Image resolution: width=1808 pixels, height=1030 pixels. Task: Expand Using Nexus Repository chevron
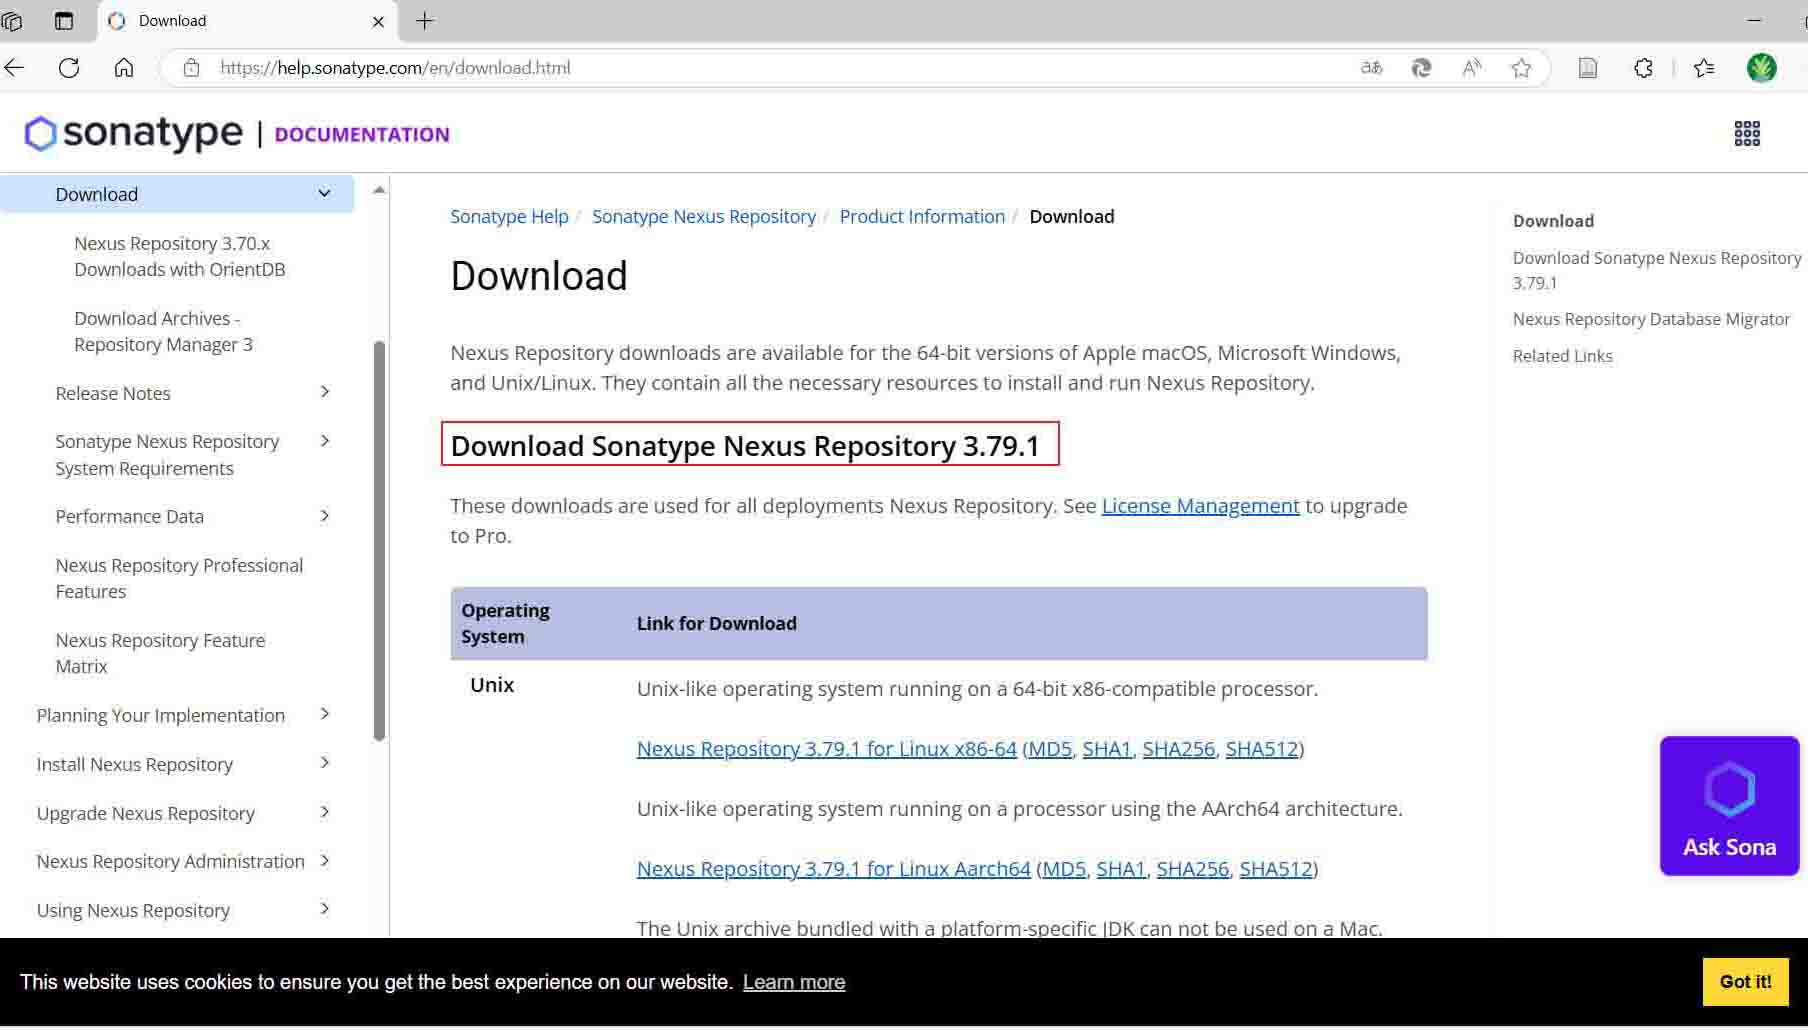[x=324, y=909]
